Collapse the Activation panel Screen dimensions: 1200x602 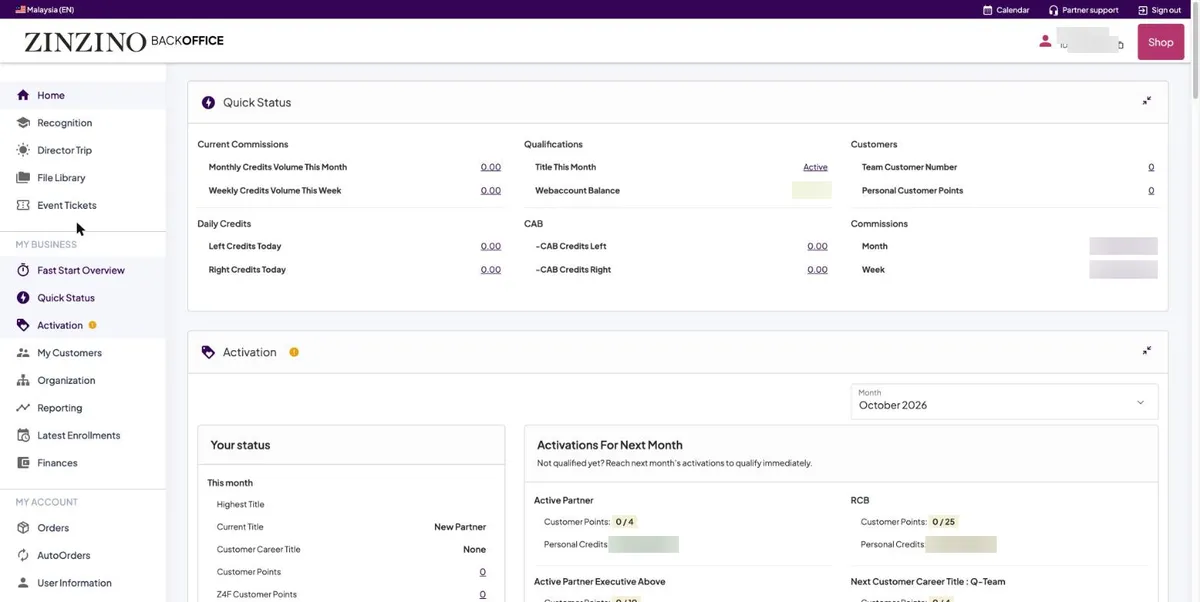pyautogui.click(x=1147, y=351)
